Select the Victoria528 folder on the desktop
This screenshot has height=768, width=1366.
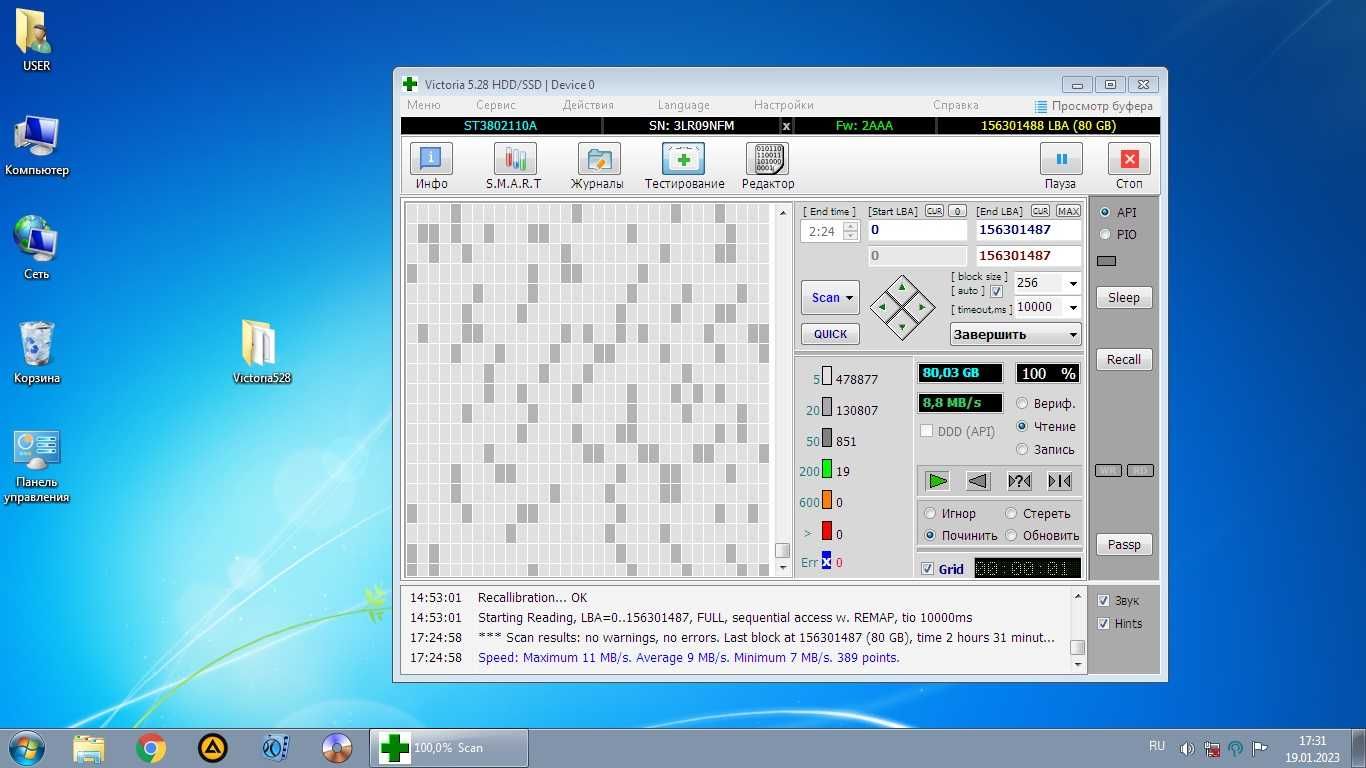pyautogui.click(x=261, y=352)
